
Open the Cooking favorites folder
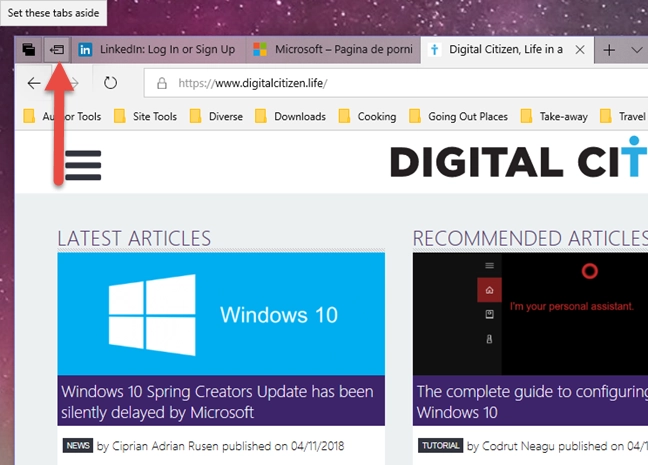367,117
